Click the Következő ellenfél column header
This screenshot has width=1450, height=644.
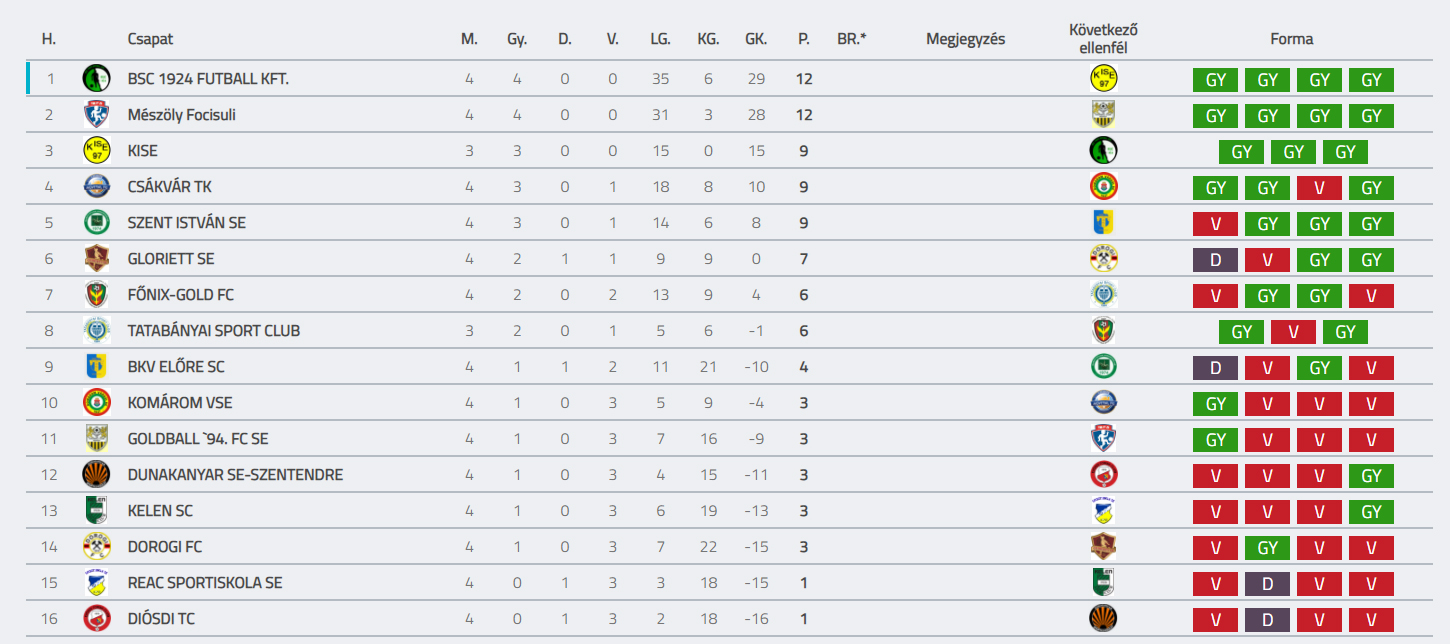1104,39
